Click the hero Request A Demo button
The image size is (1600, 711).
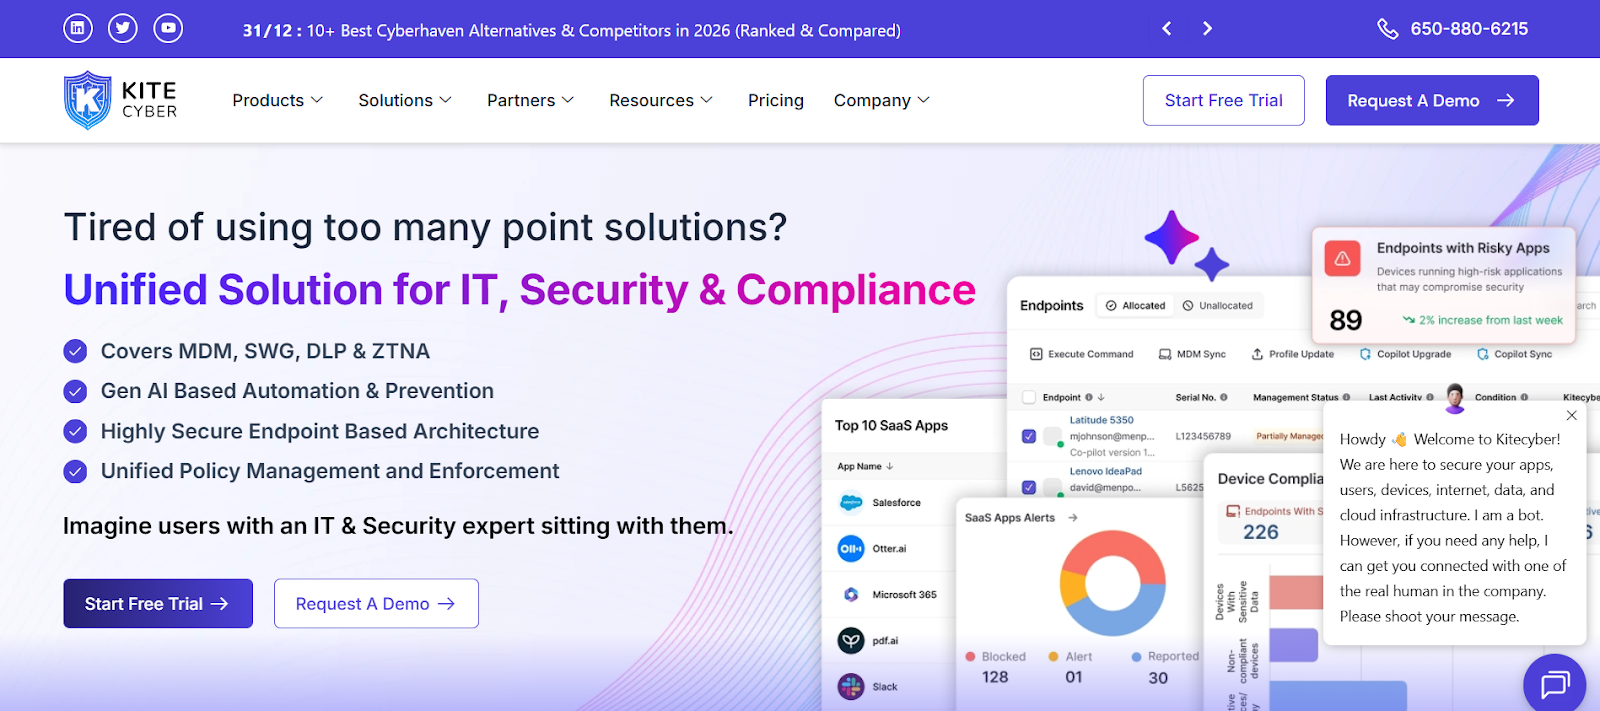coord(376,604)
